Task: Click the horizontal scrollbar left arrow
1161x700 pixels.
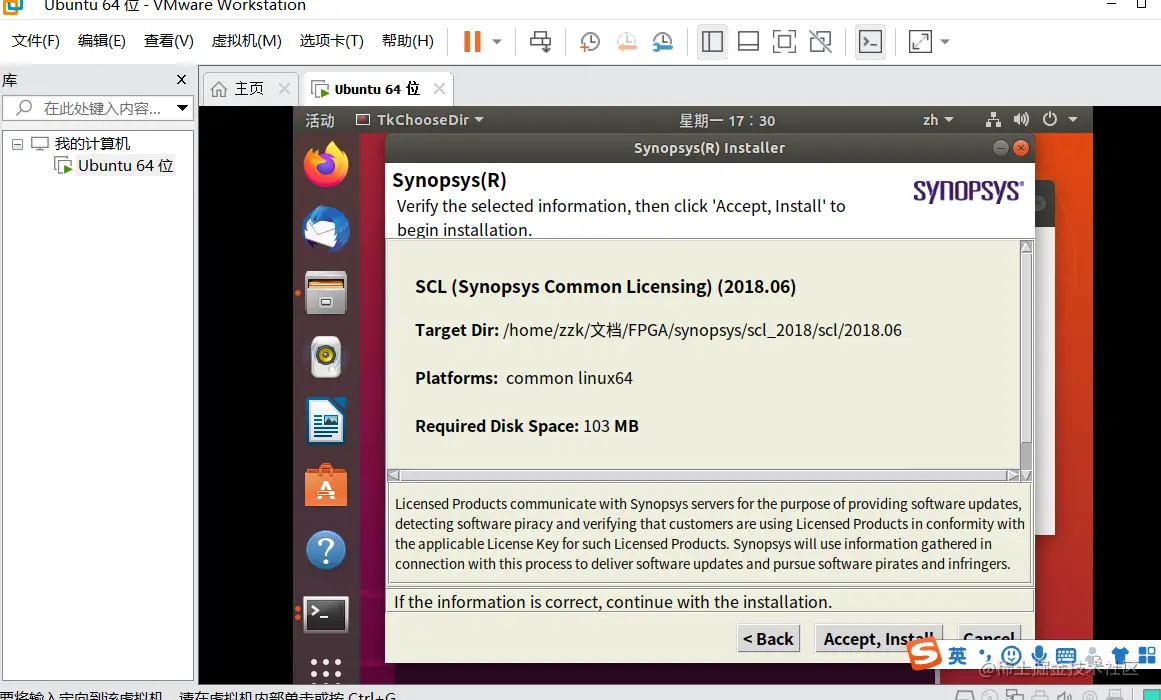Action: click(394, 475)
